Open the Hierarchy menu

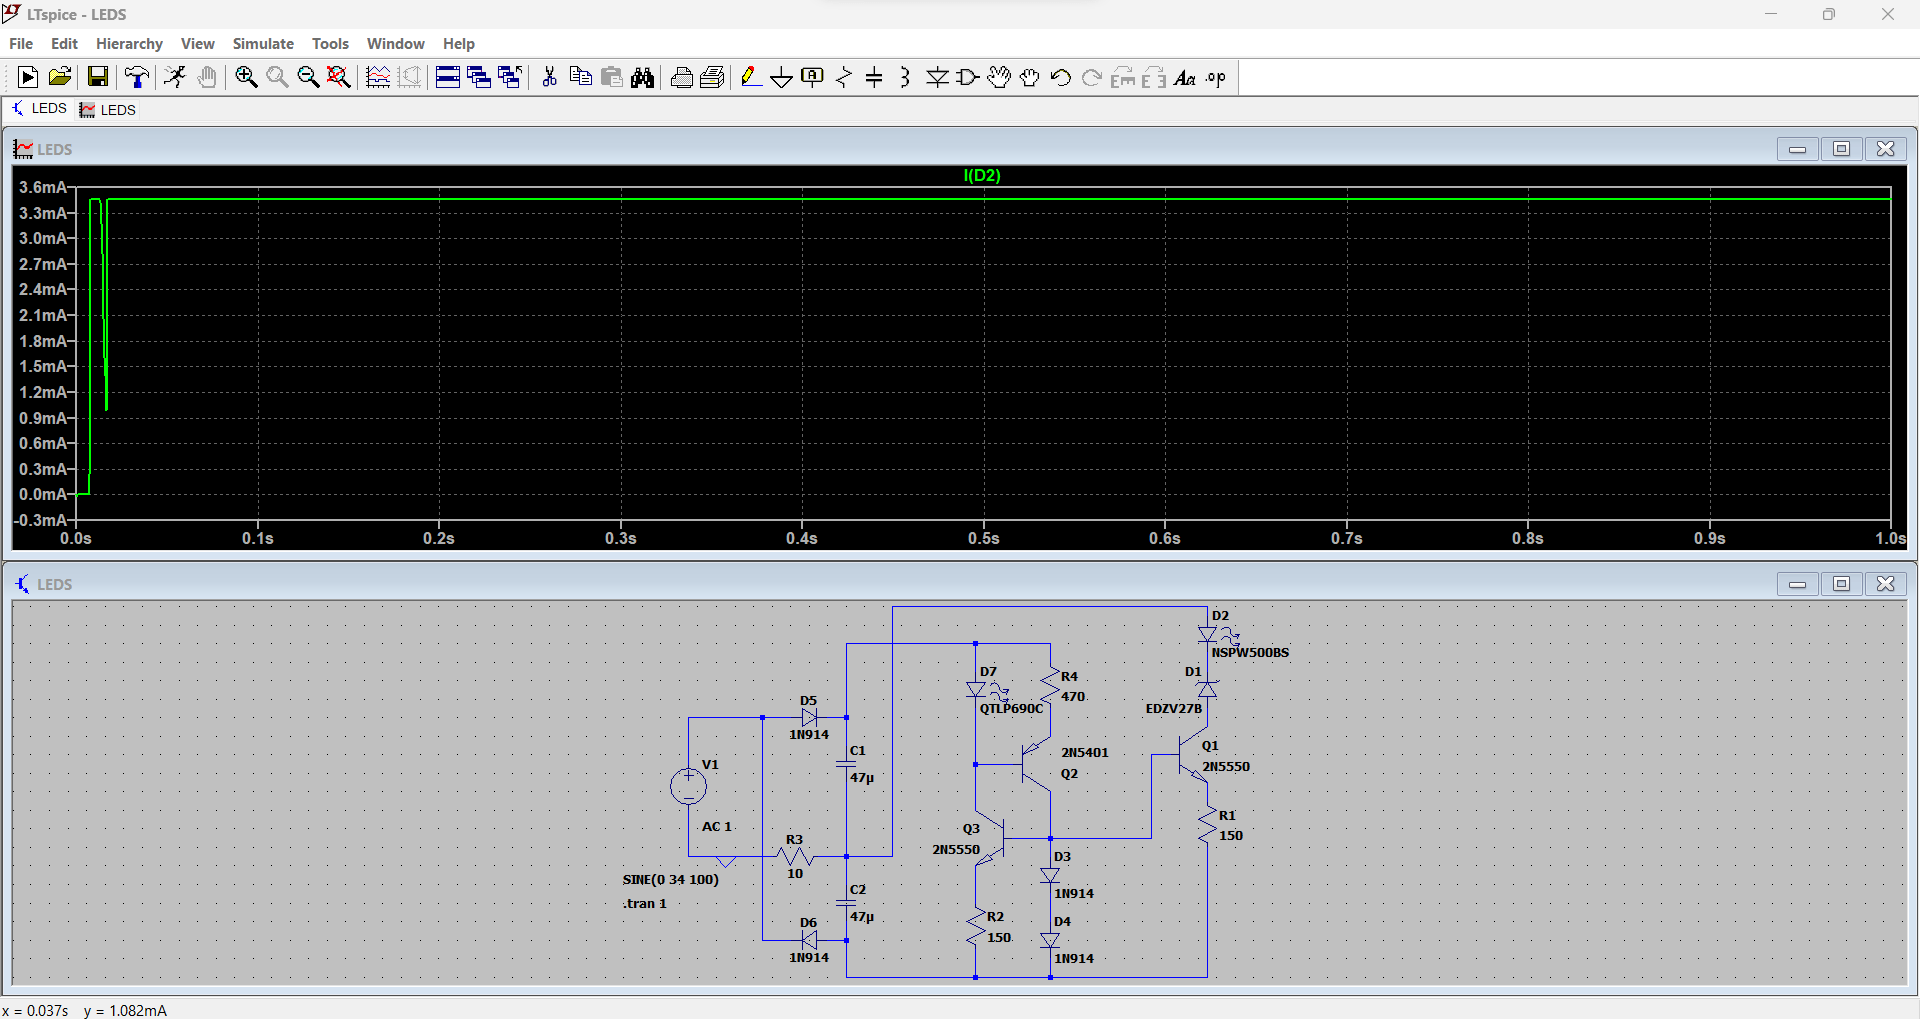(x=129, y=44)
